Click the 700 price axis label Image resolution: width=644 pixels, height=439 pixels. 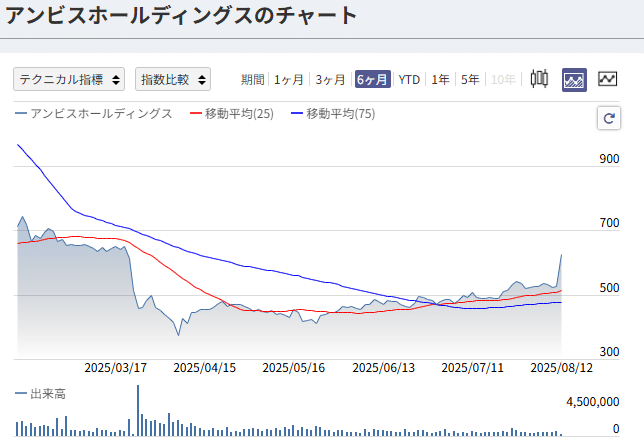coord(609,223)
